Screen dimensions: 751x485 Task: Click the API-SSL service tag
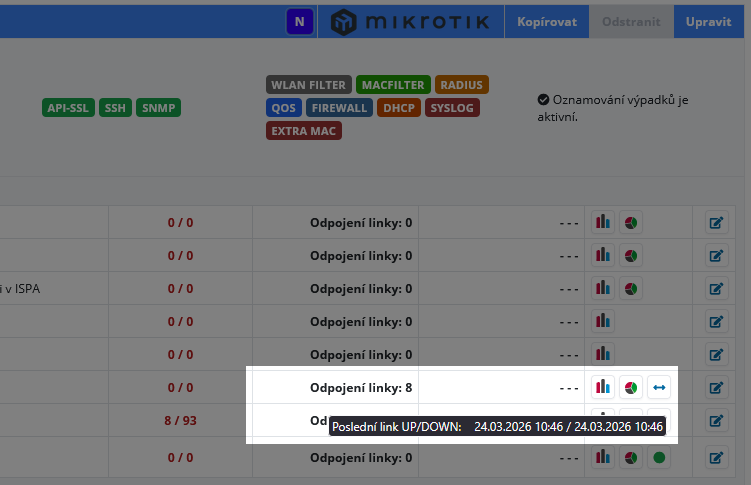[x=68, y=108]
